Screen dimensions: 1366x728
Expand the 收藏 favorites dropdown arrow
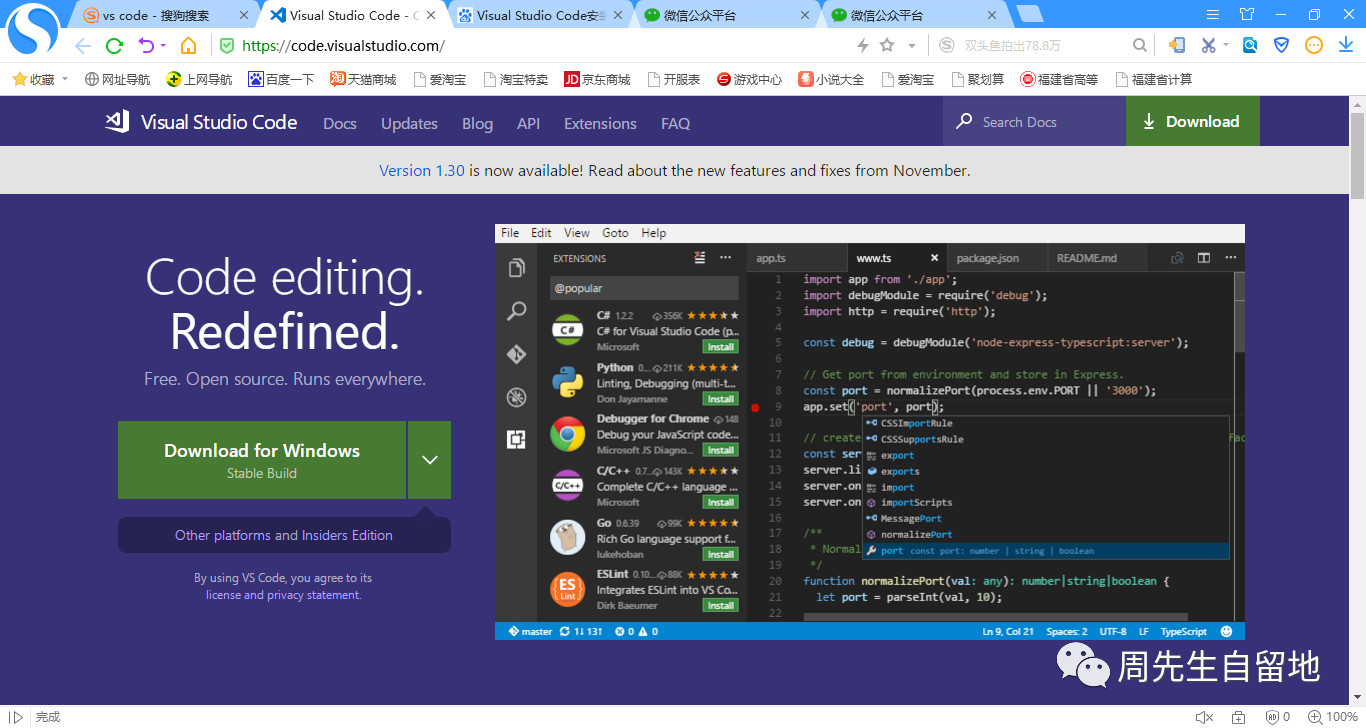(65, 79)
